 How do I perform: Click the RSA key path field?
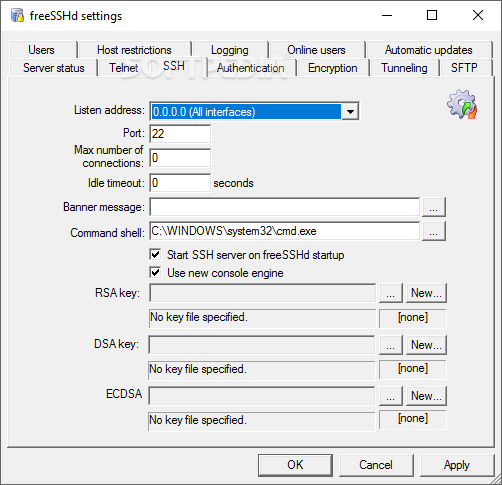coord(263,293)
